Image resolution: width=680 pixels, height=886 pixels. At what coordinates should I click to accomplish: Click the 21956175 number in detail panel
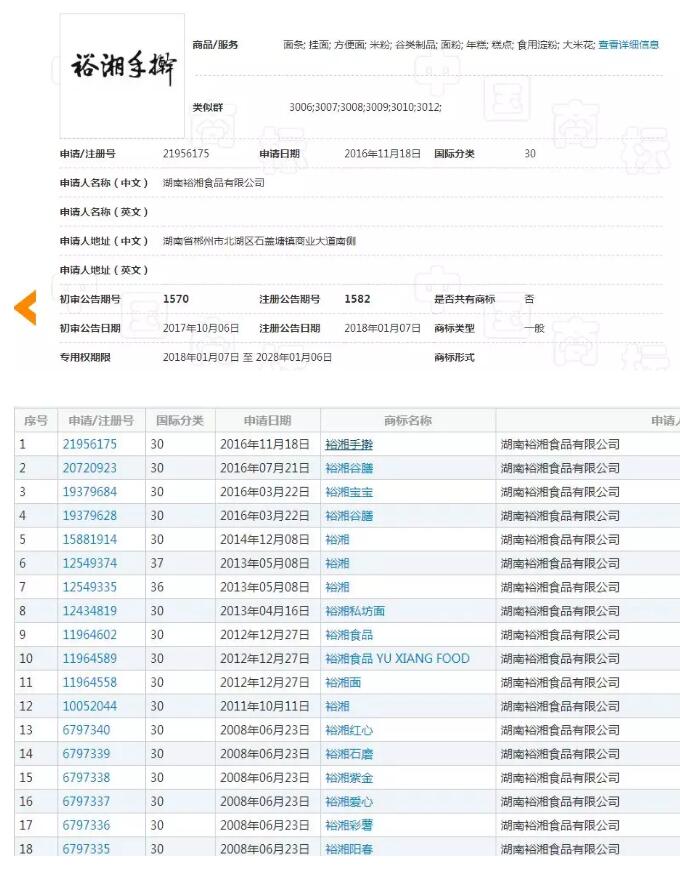click(186, 153)
